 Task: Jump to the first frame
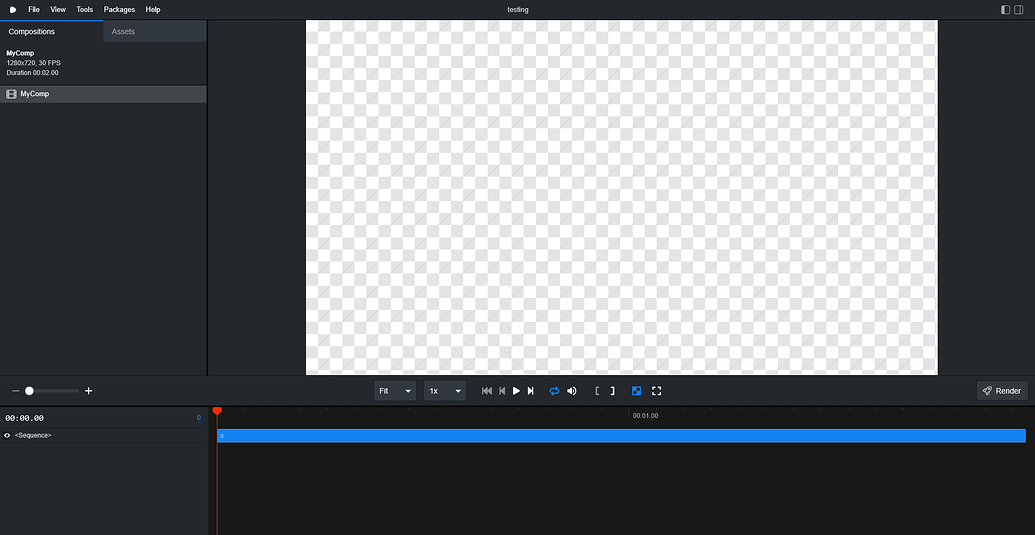point(487,391)
